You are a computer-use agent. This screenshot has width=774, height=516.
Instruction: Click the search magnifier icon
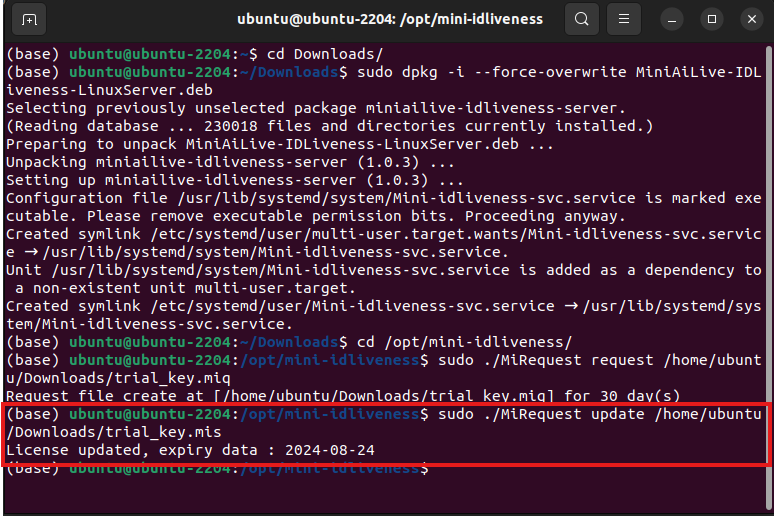(582, 19)
